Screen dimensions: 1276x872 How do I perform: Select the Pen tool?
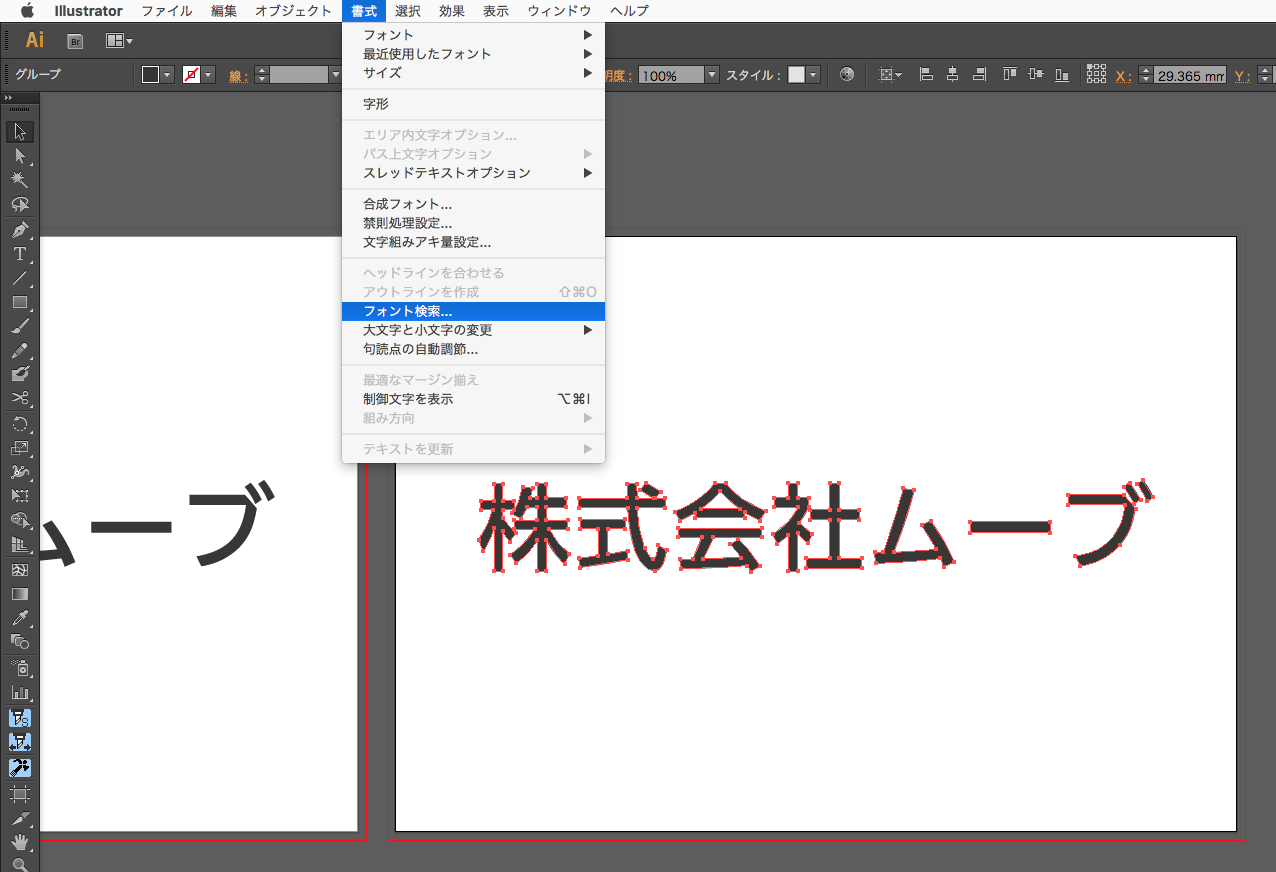click(x=20, y=230)
